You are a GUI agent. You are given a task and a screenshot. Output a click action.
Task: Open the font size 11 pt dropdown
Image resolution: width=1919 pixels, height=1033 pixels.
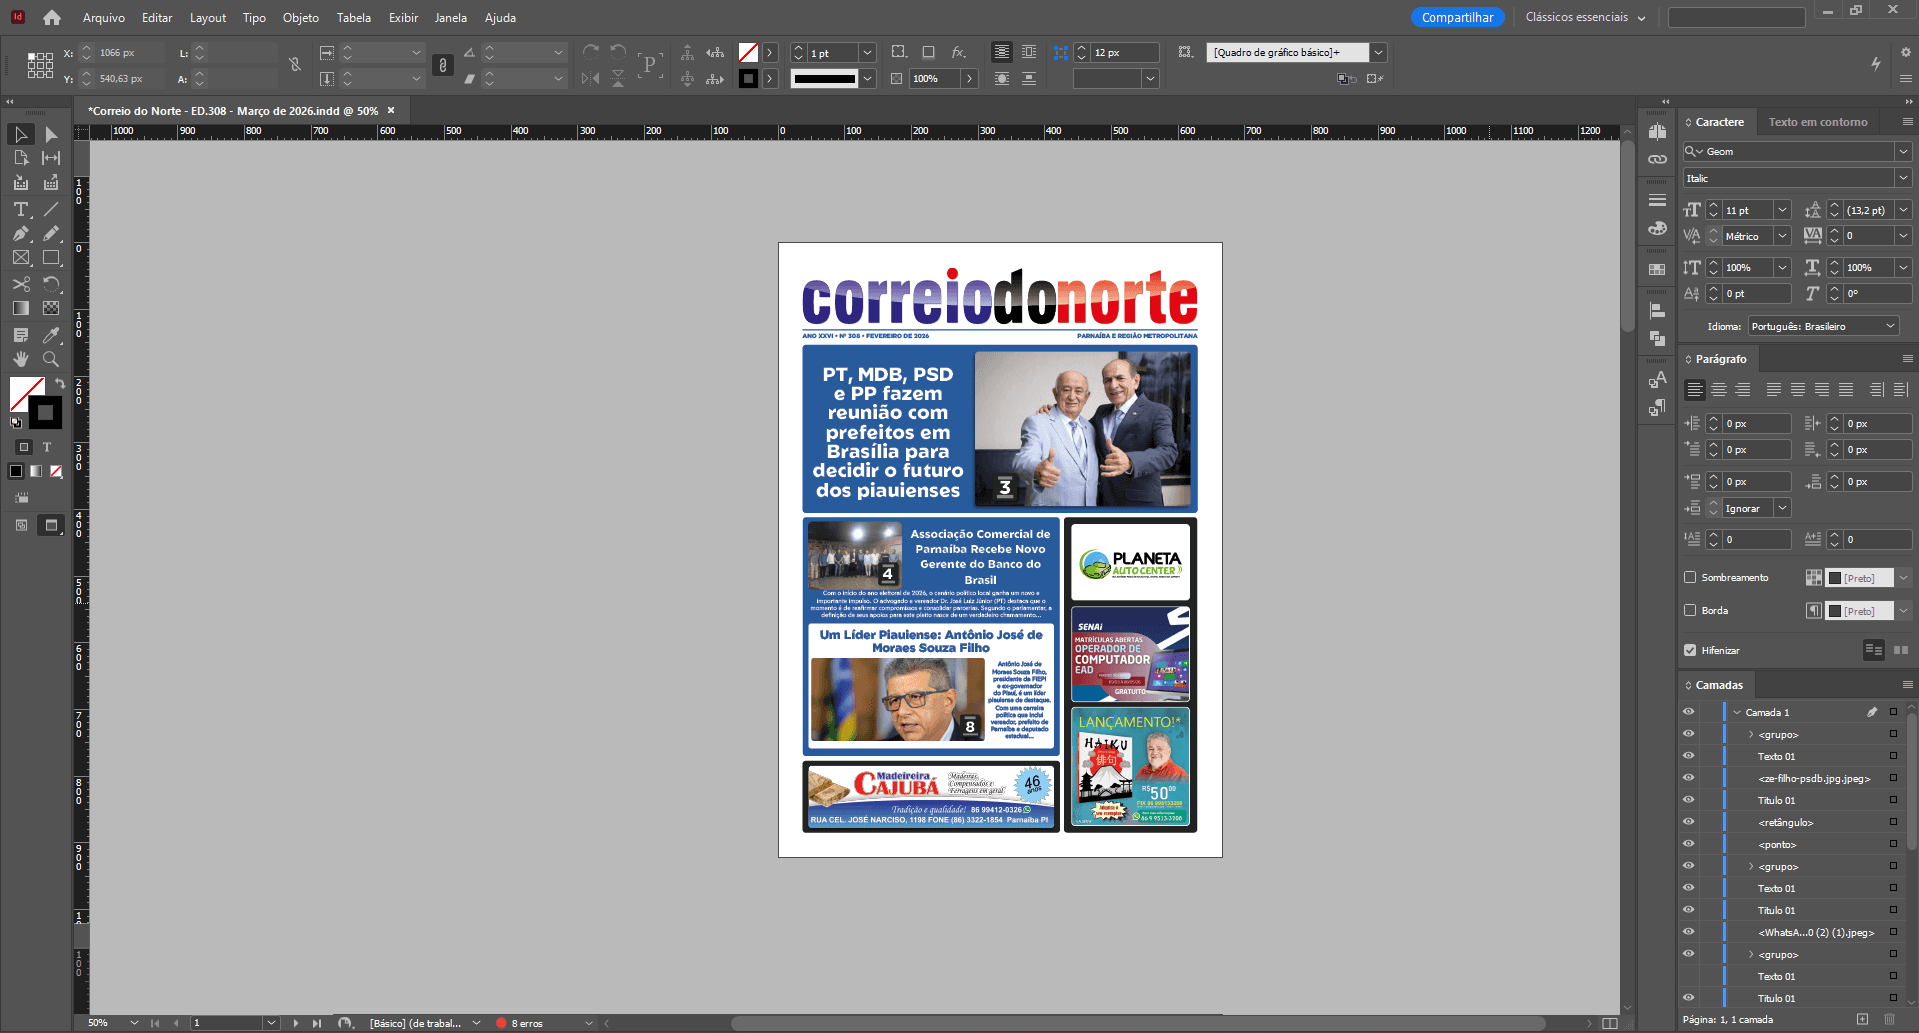(1782, 210)
